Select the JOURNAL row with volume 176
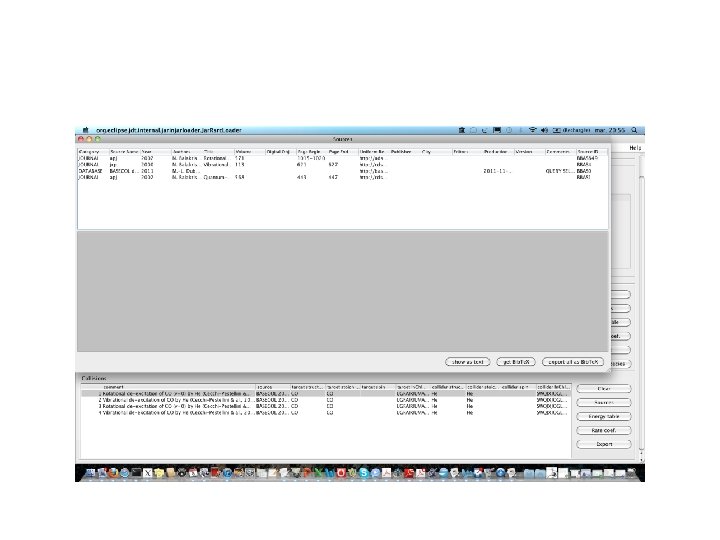Screen dimensions: 720x540 (343, 158)
